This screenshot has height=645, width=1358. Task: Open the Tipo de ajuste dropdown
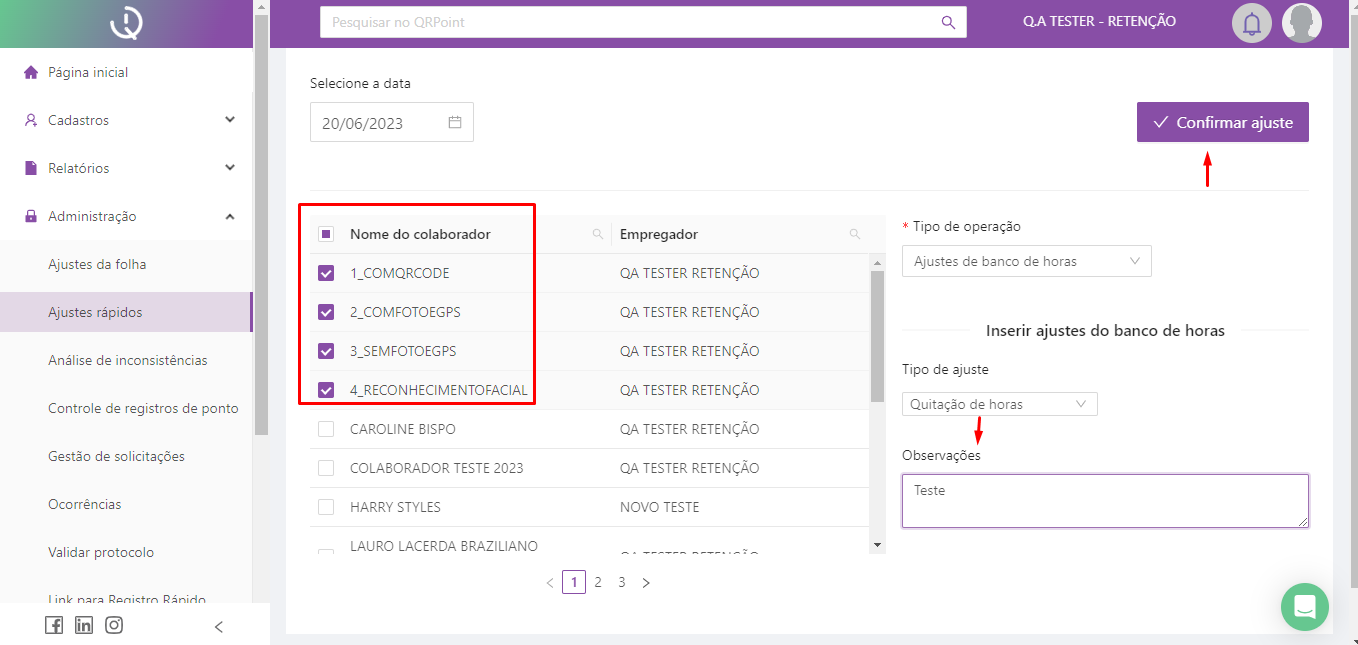[999, 404]
